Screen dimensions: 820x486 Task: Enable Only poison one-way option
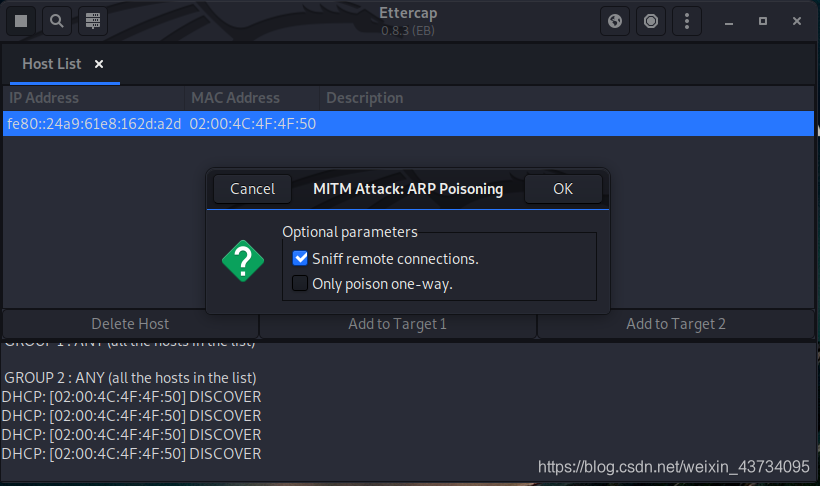click(x=300, y=283)
